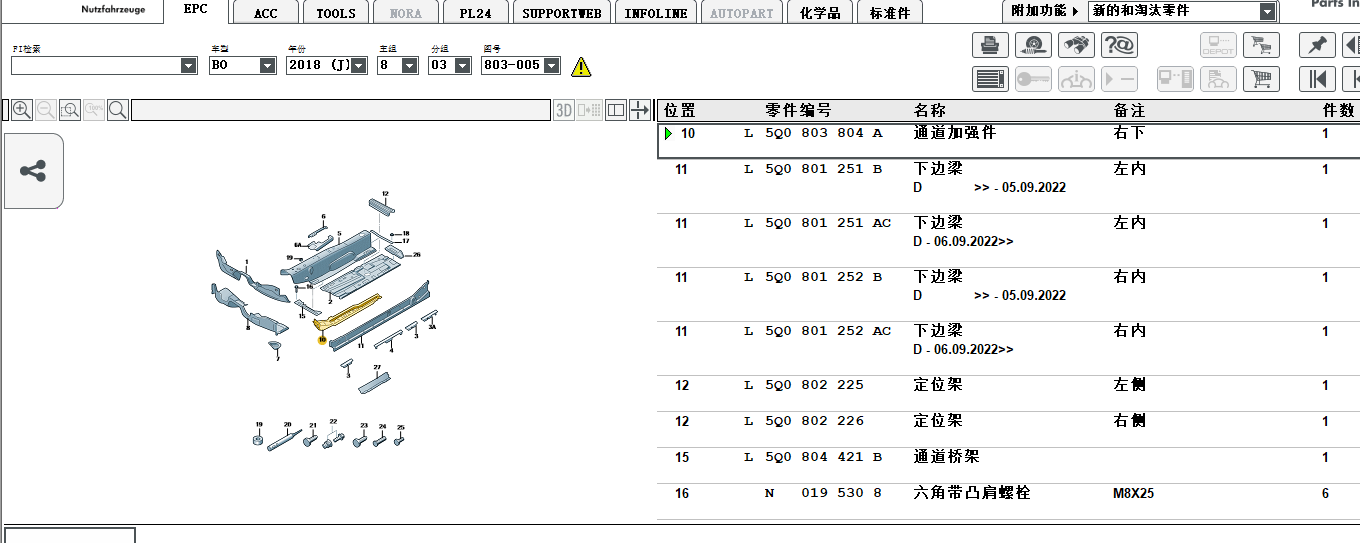Click the yellow warning triangle icon
The height and width of the screenshot is (543, 1360).
click(x=581, y=66)
